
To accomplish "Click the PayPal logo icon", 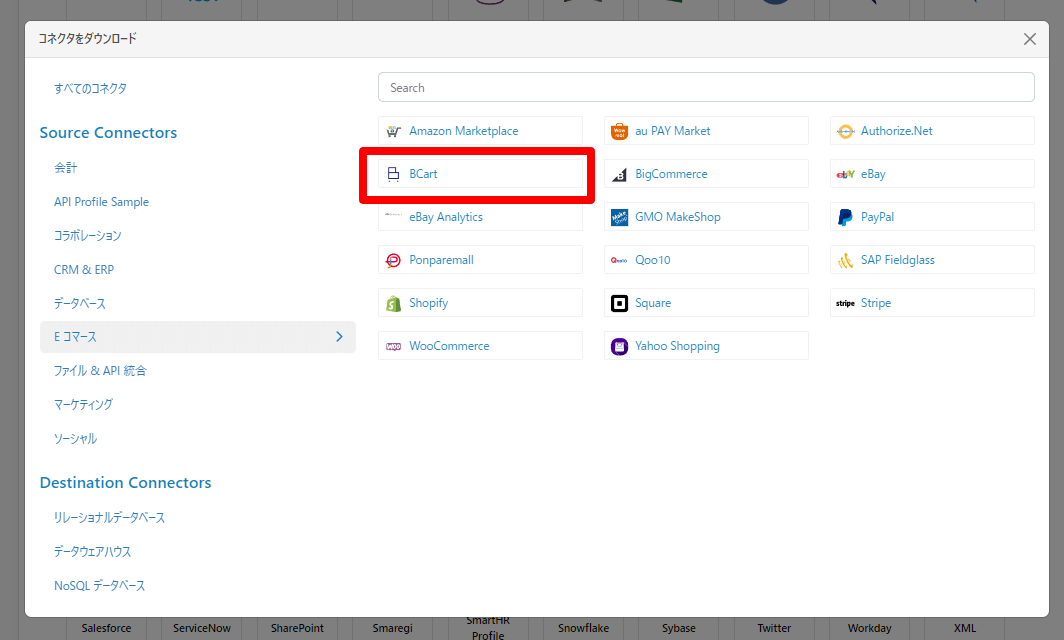I will tap(845, 217).
